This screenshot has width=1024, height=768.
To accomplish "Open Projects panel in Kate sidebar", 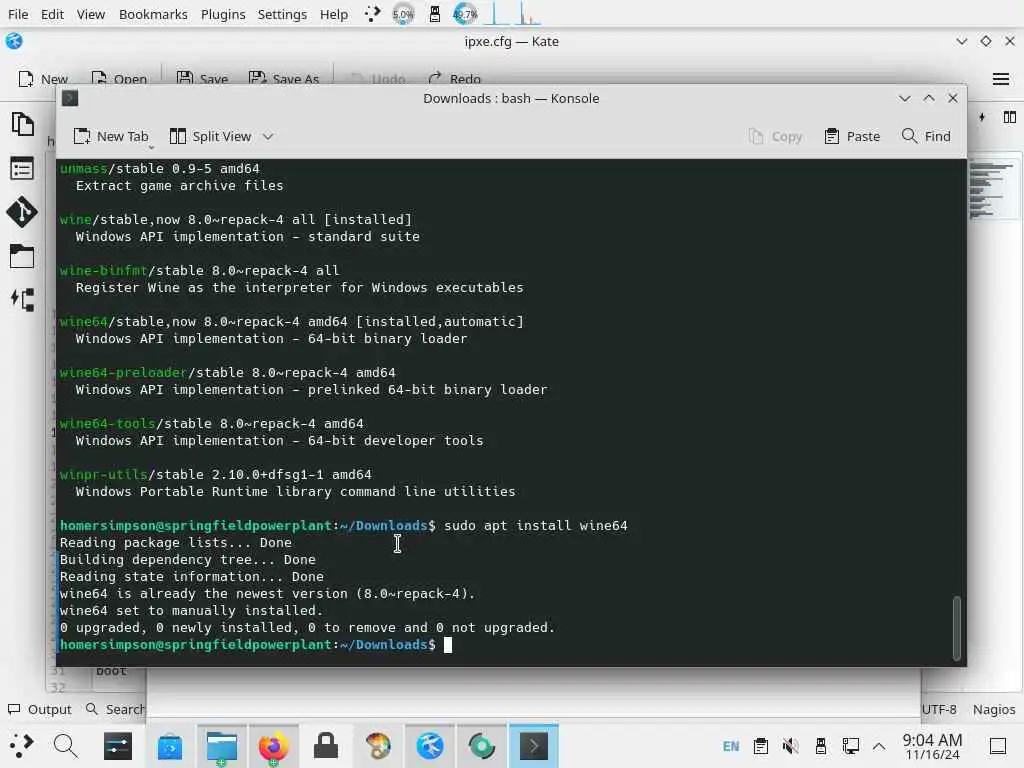I will 22,300.
